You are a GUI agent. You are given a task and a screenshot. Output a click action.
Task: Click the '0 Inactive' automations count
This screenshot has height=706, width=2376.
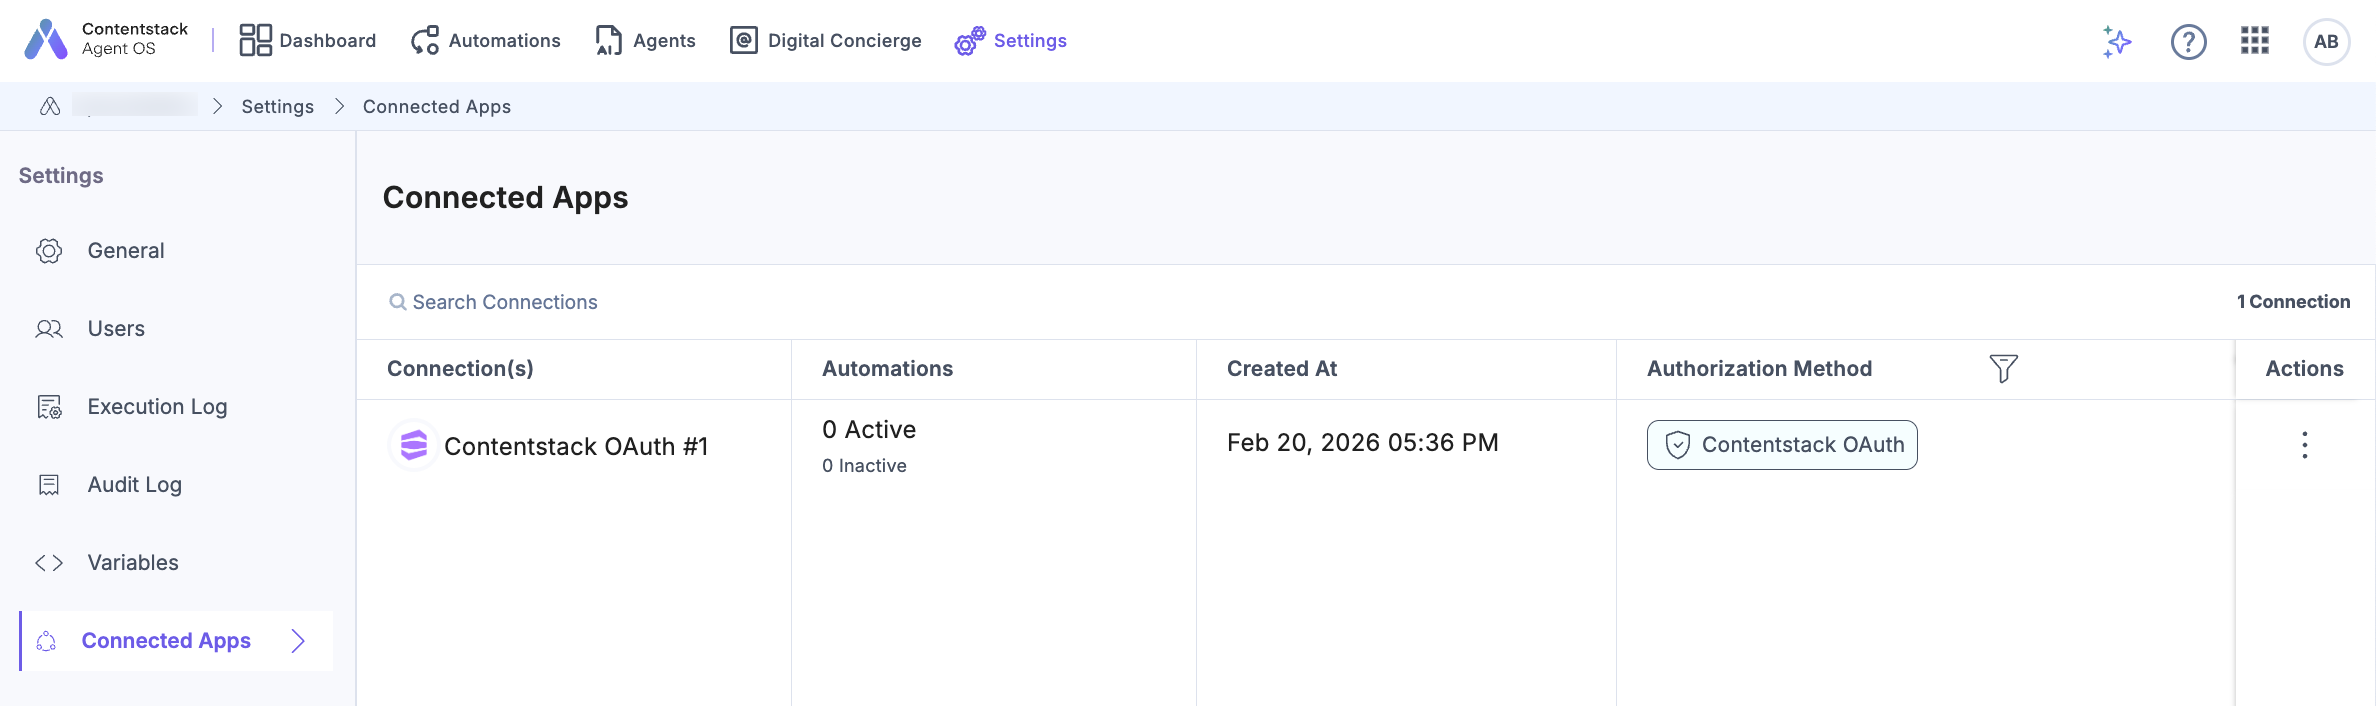(864, 466)
